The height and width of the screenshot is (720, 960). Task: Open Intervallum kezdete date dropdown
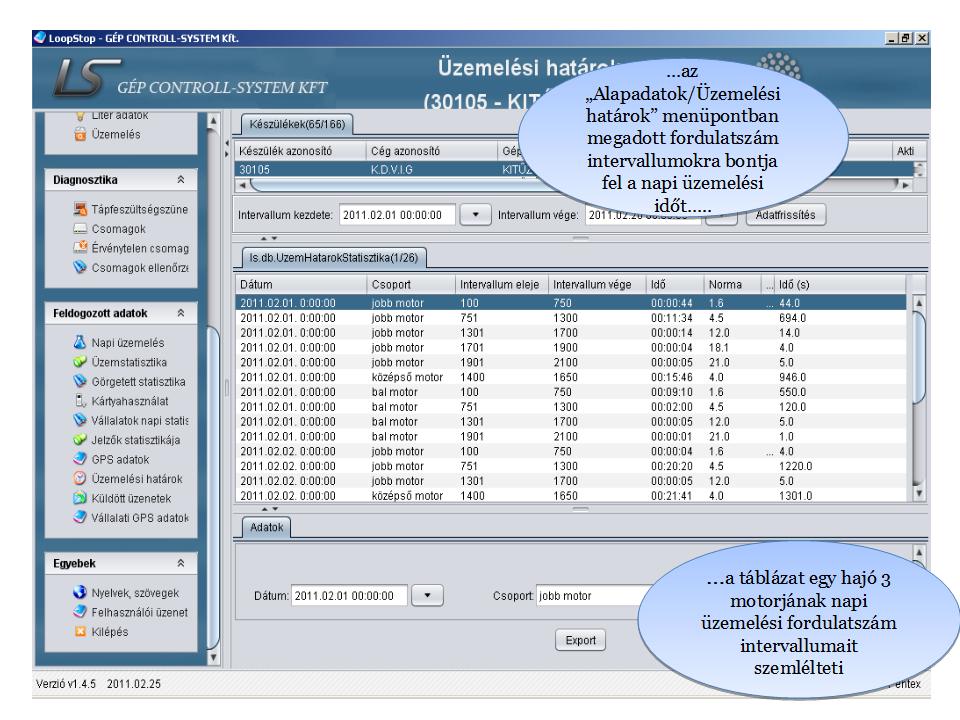(475, 214)
